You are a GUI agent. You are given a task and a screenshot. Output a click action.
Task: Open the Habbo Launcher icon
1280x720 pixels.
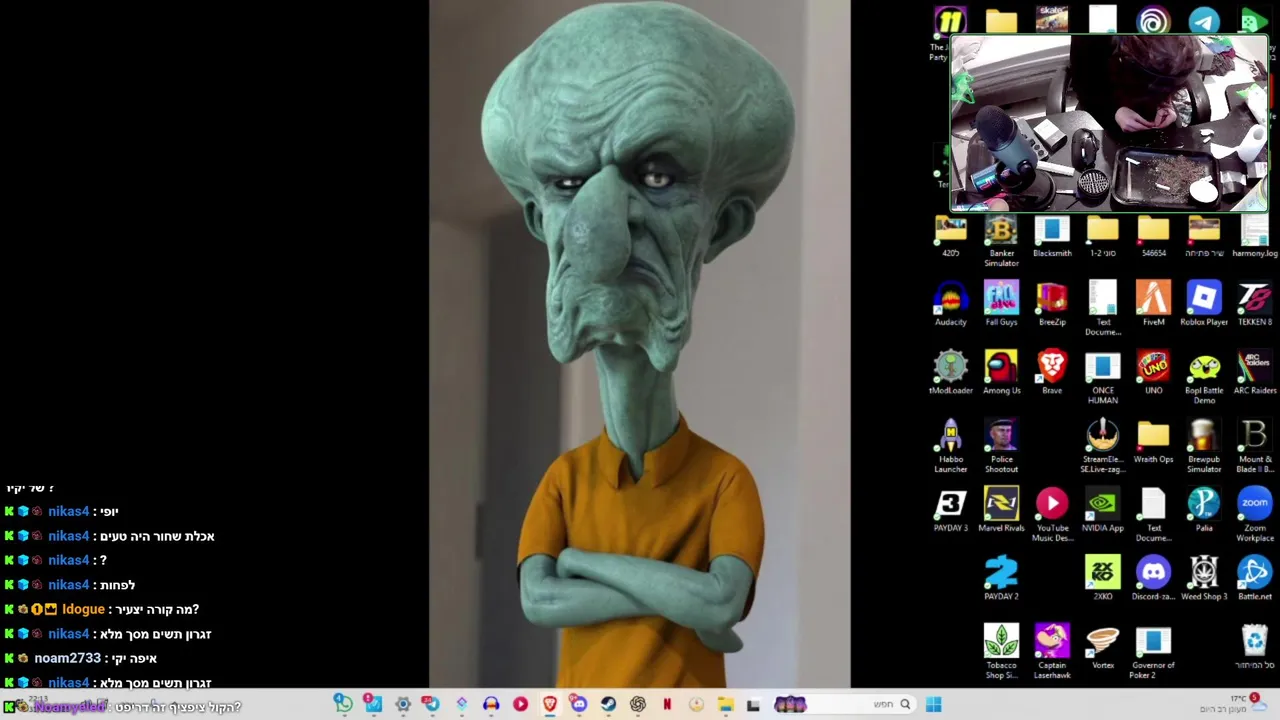click(950, 447)
